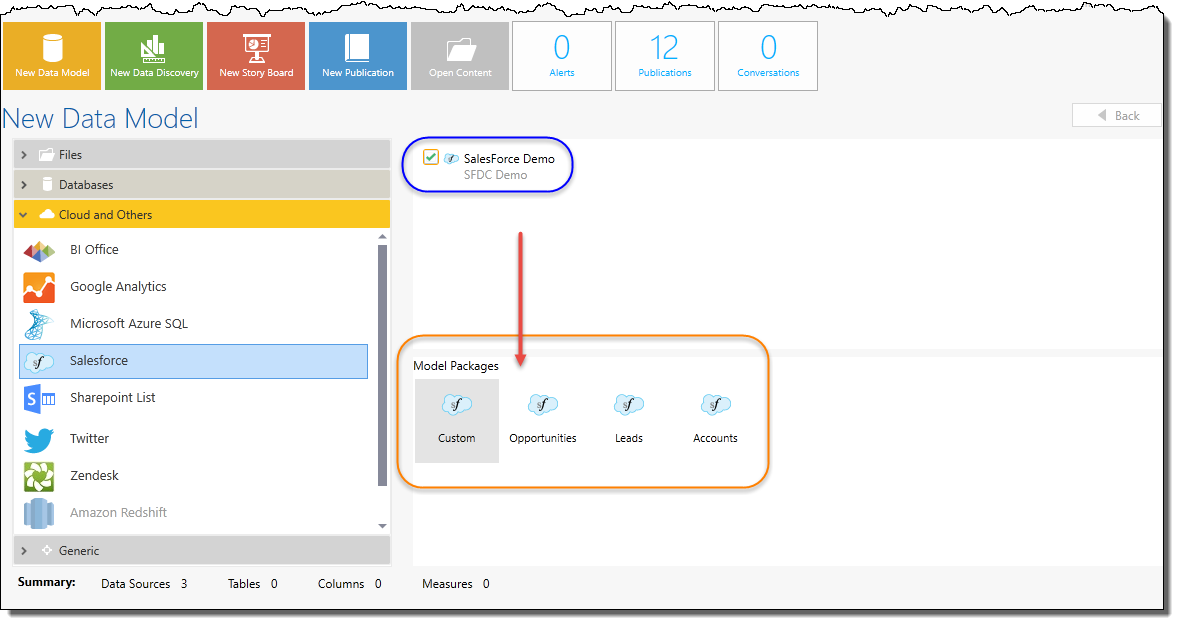
Task: Select the Accounts model package
Action: pos(715,420)
